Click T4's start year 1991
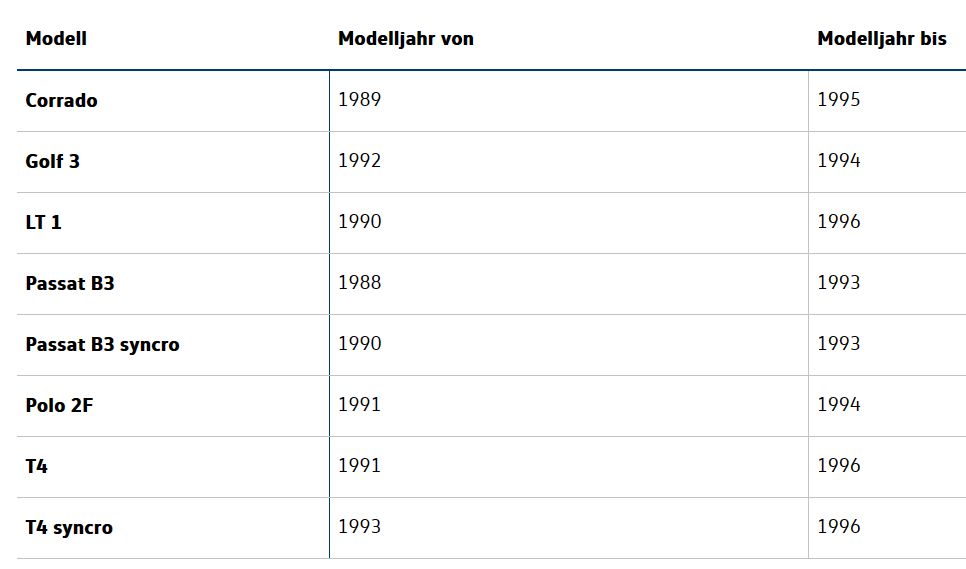Viewport: 966px width, 569px height. 359,466
